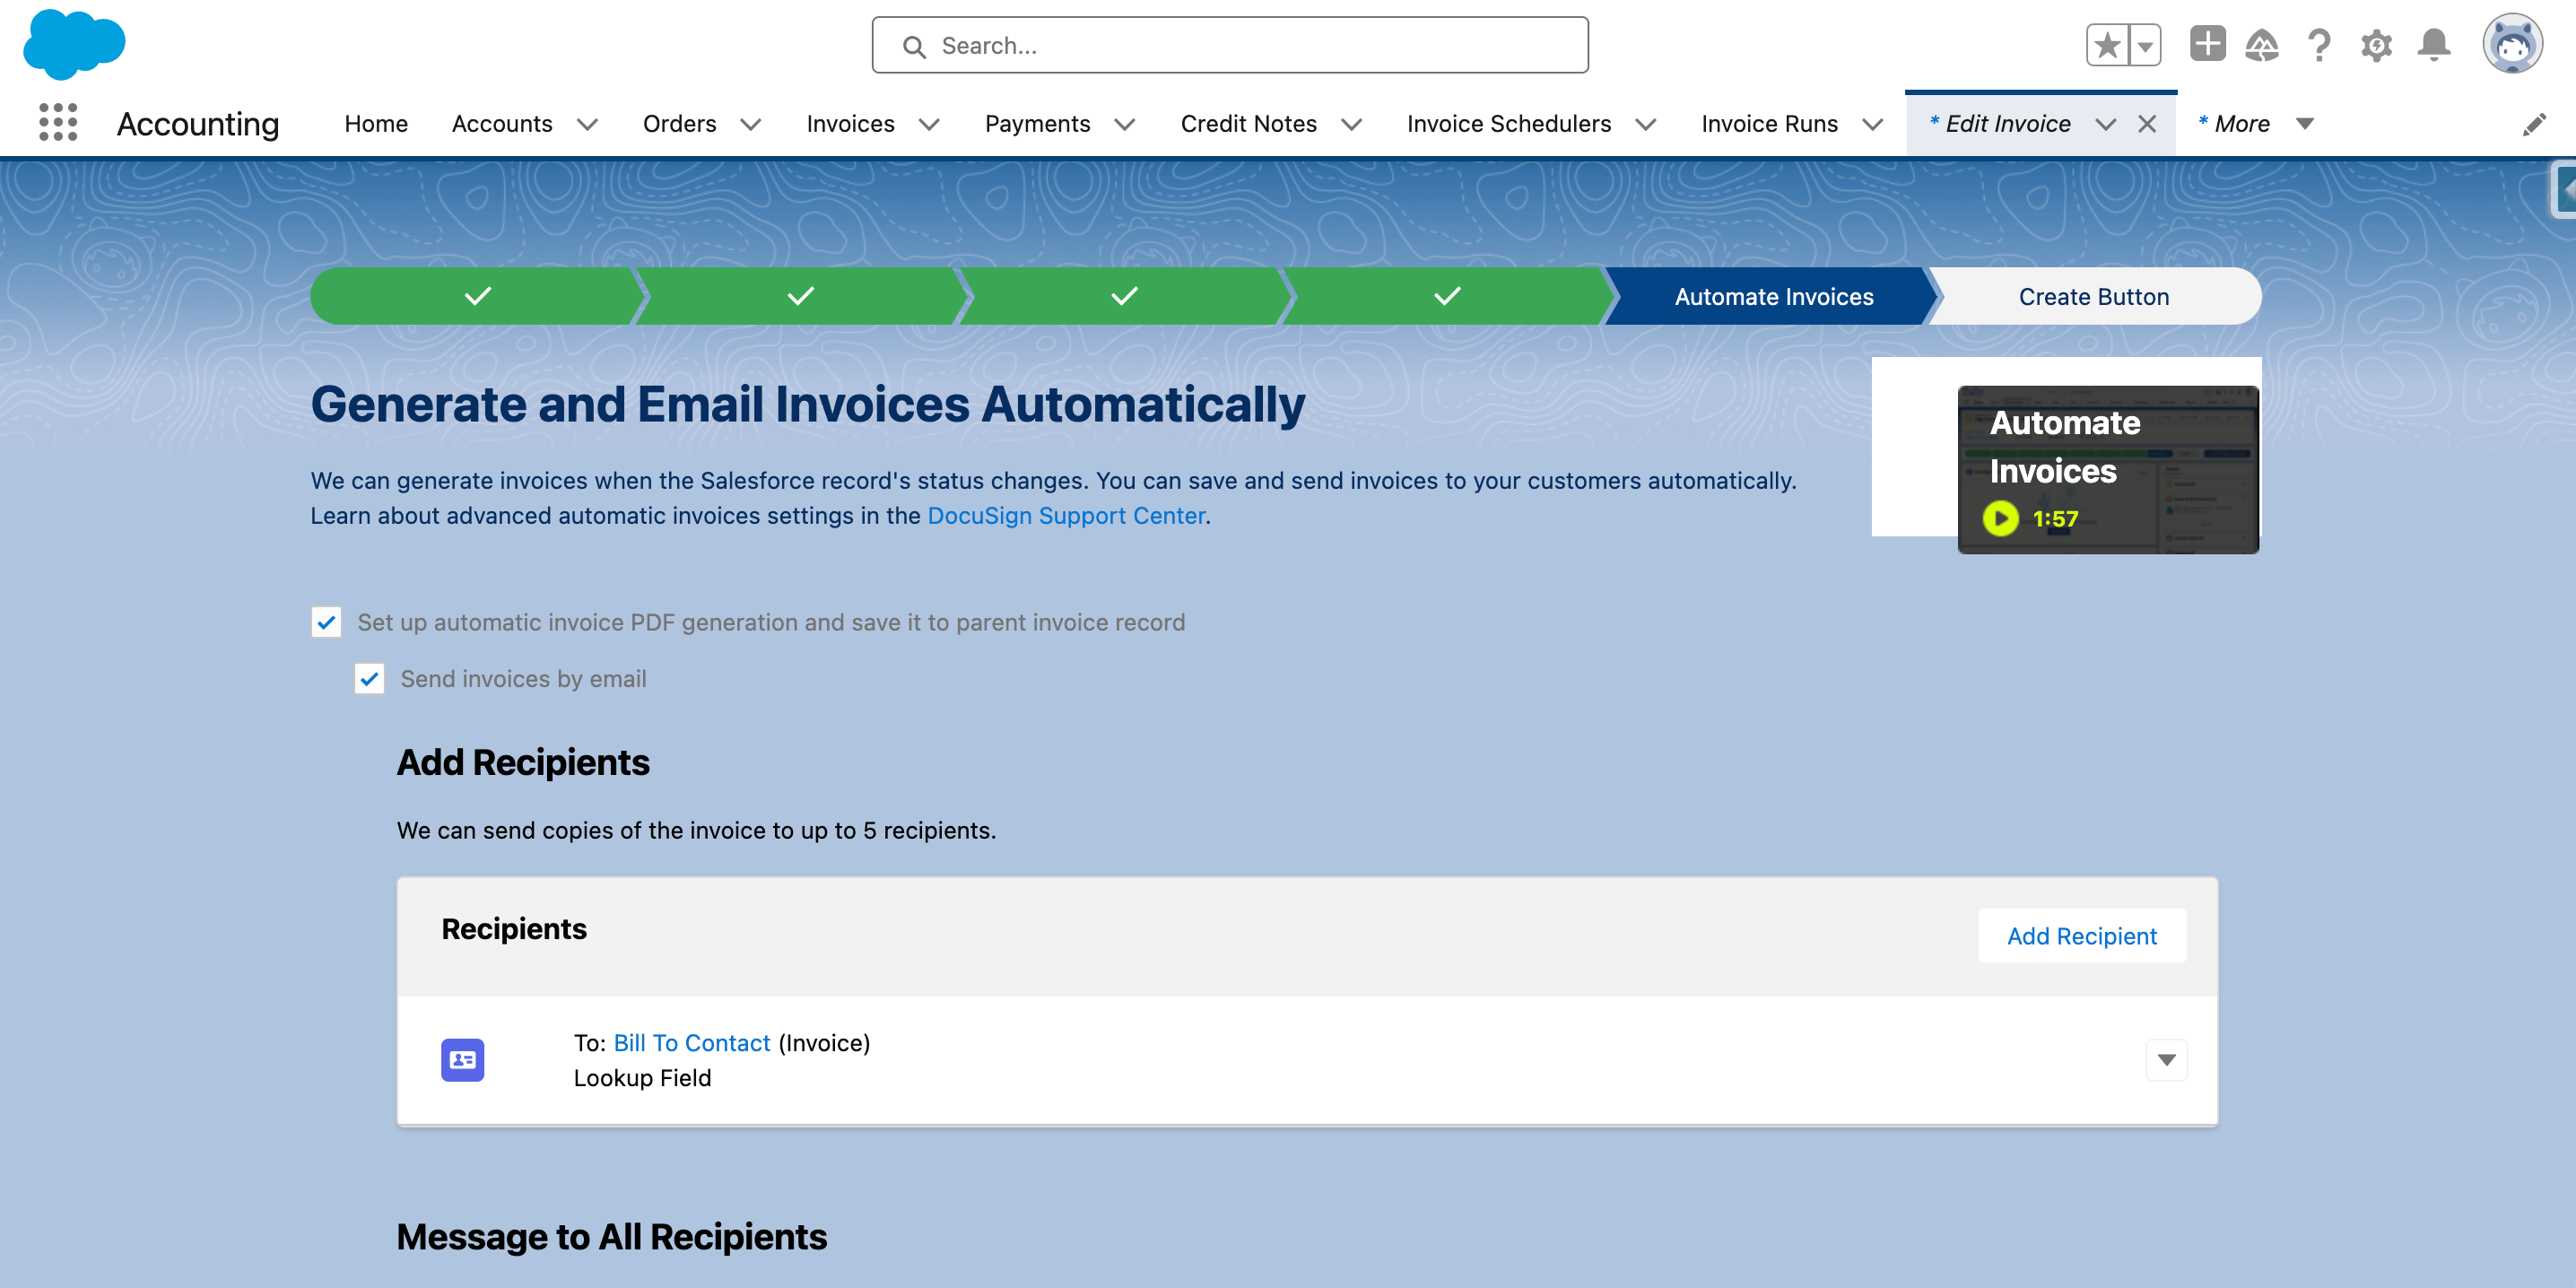Select the Automate Invoices tab
The width and height of the screenshot is (2576, 1288).
[1772, 296]
